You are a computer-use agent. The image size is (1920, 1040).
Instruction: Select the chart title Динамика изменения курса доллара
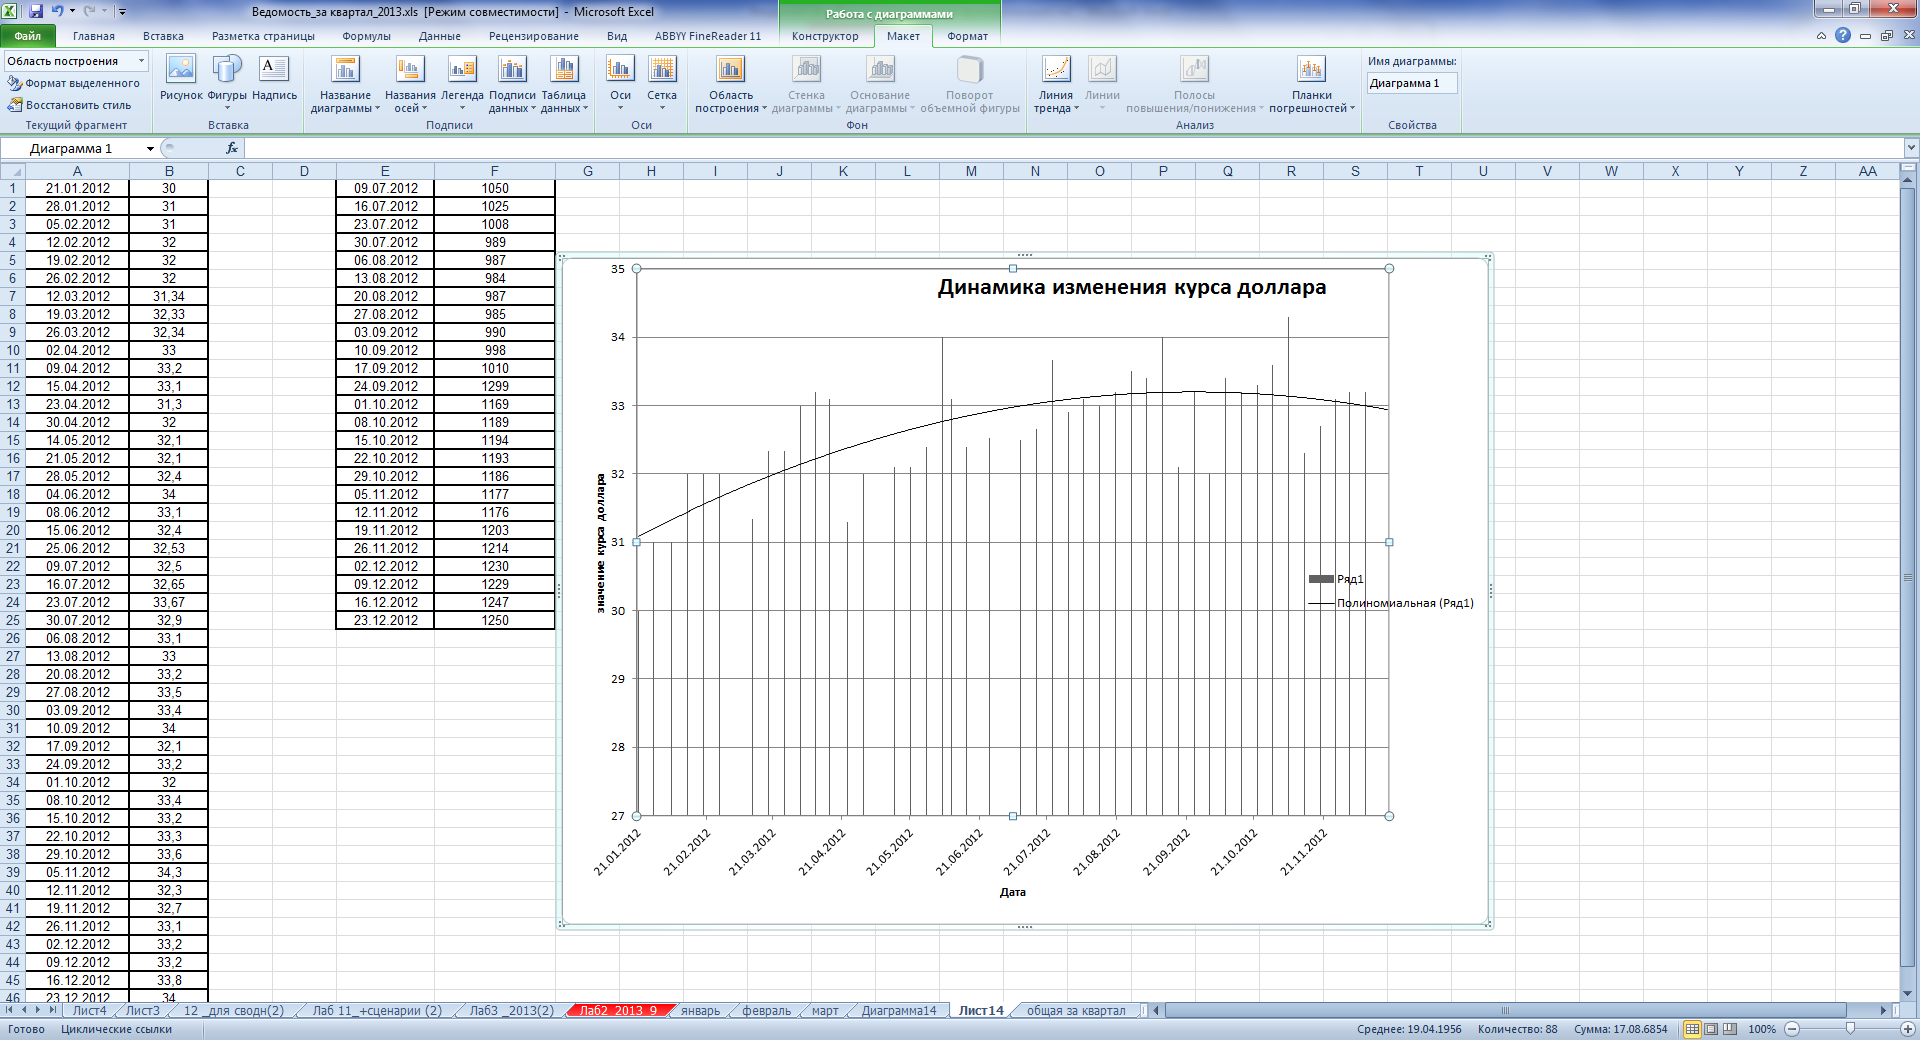[x=1131, y=287]
